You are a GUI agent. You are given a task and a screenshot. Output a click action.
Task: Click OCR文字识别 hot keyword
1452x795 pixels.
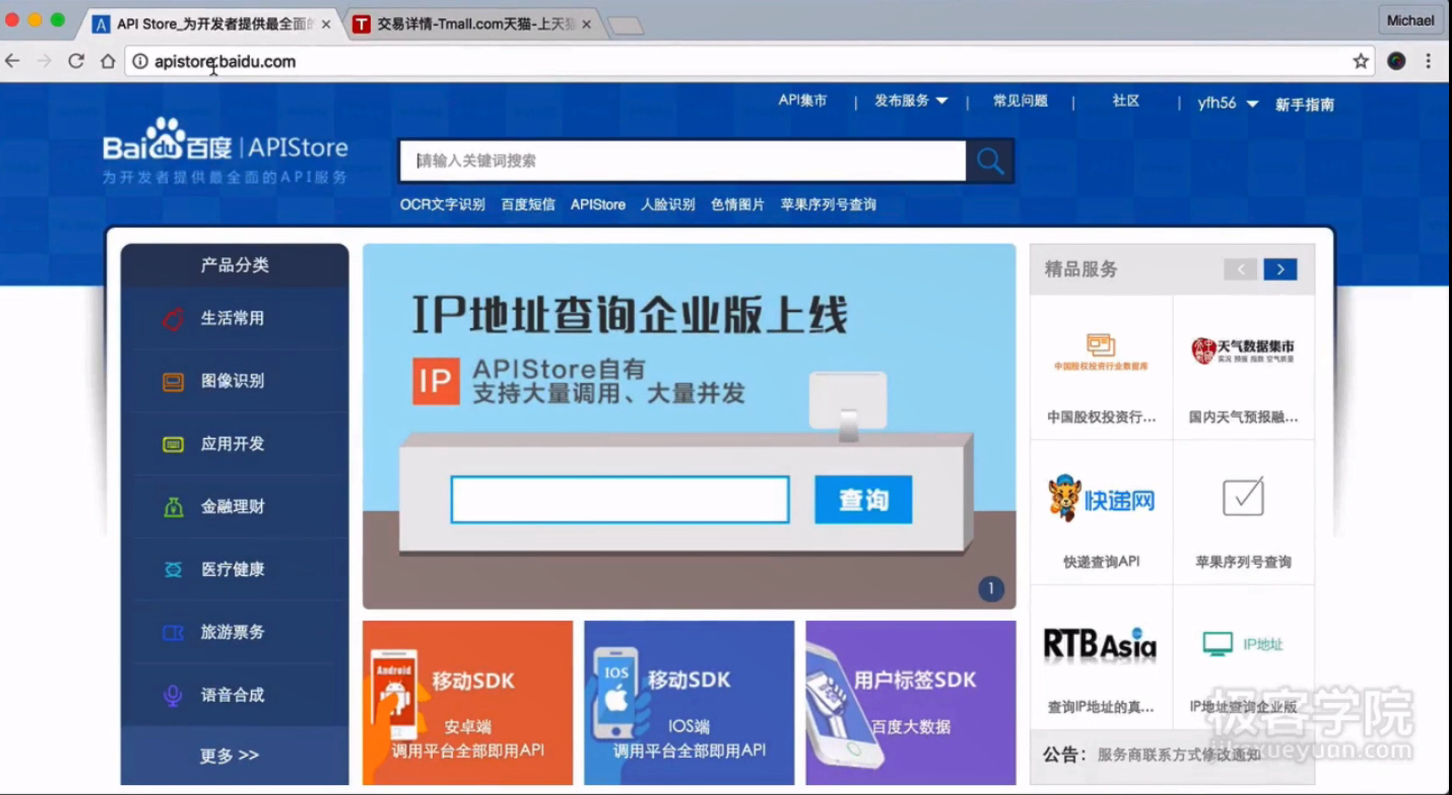pyautogui.click(x=442, y=204)
